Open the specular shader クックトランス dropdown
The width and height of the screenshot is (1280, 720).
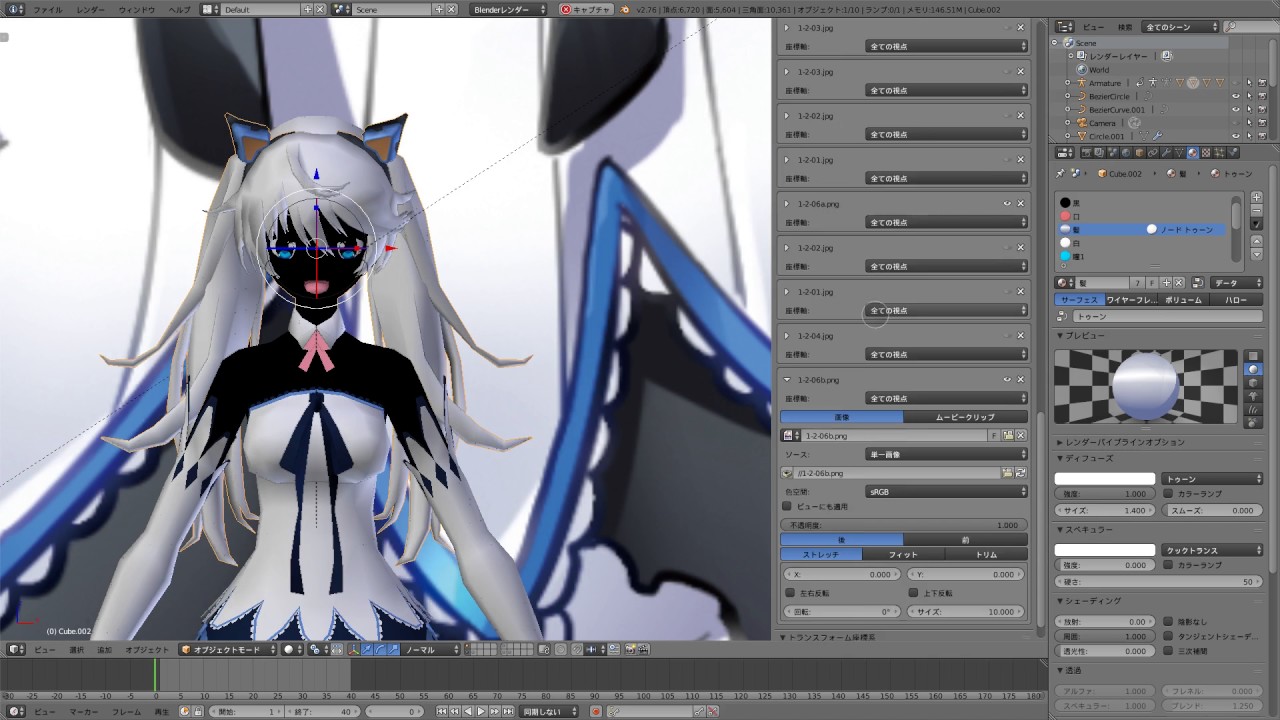1213,550
